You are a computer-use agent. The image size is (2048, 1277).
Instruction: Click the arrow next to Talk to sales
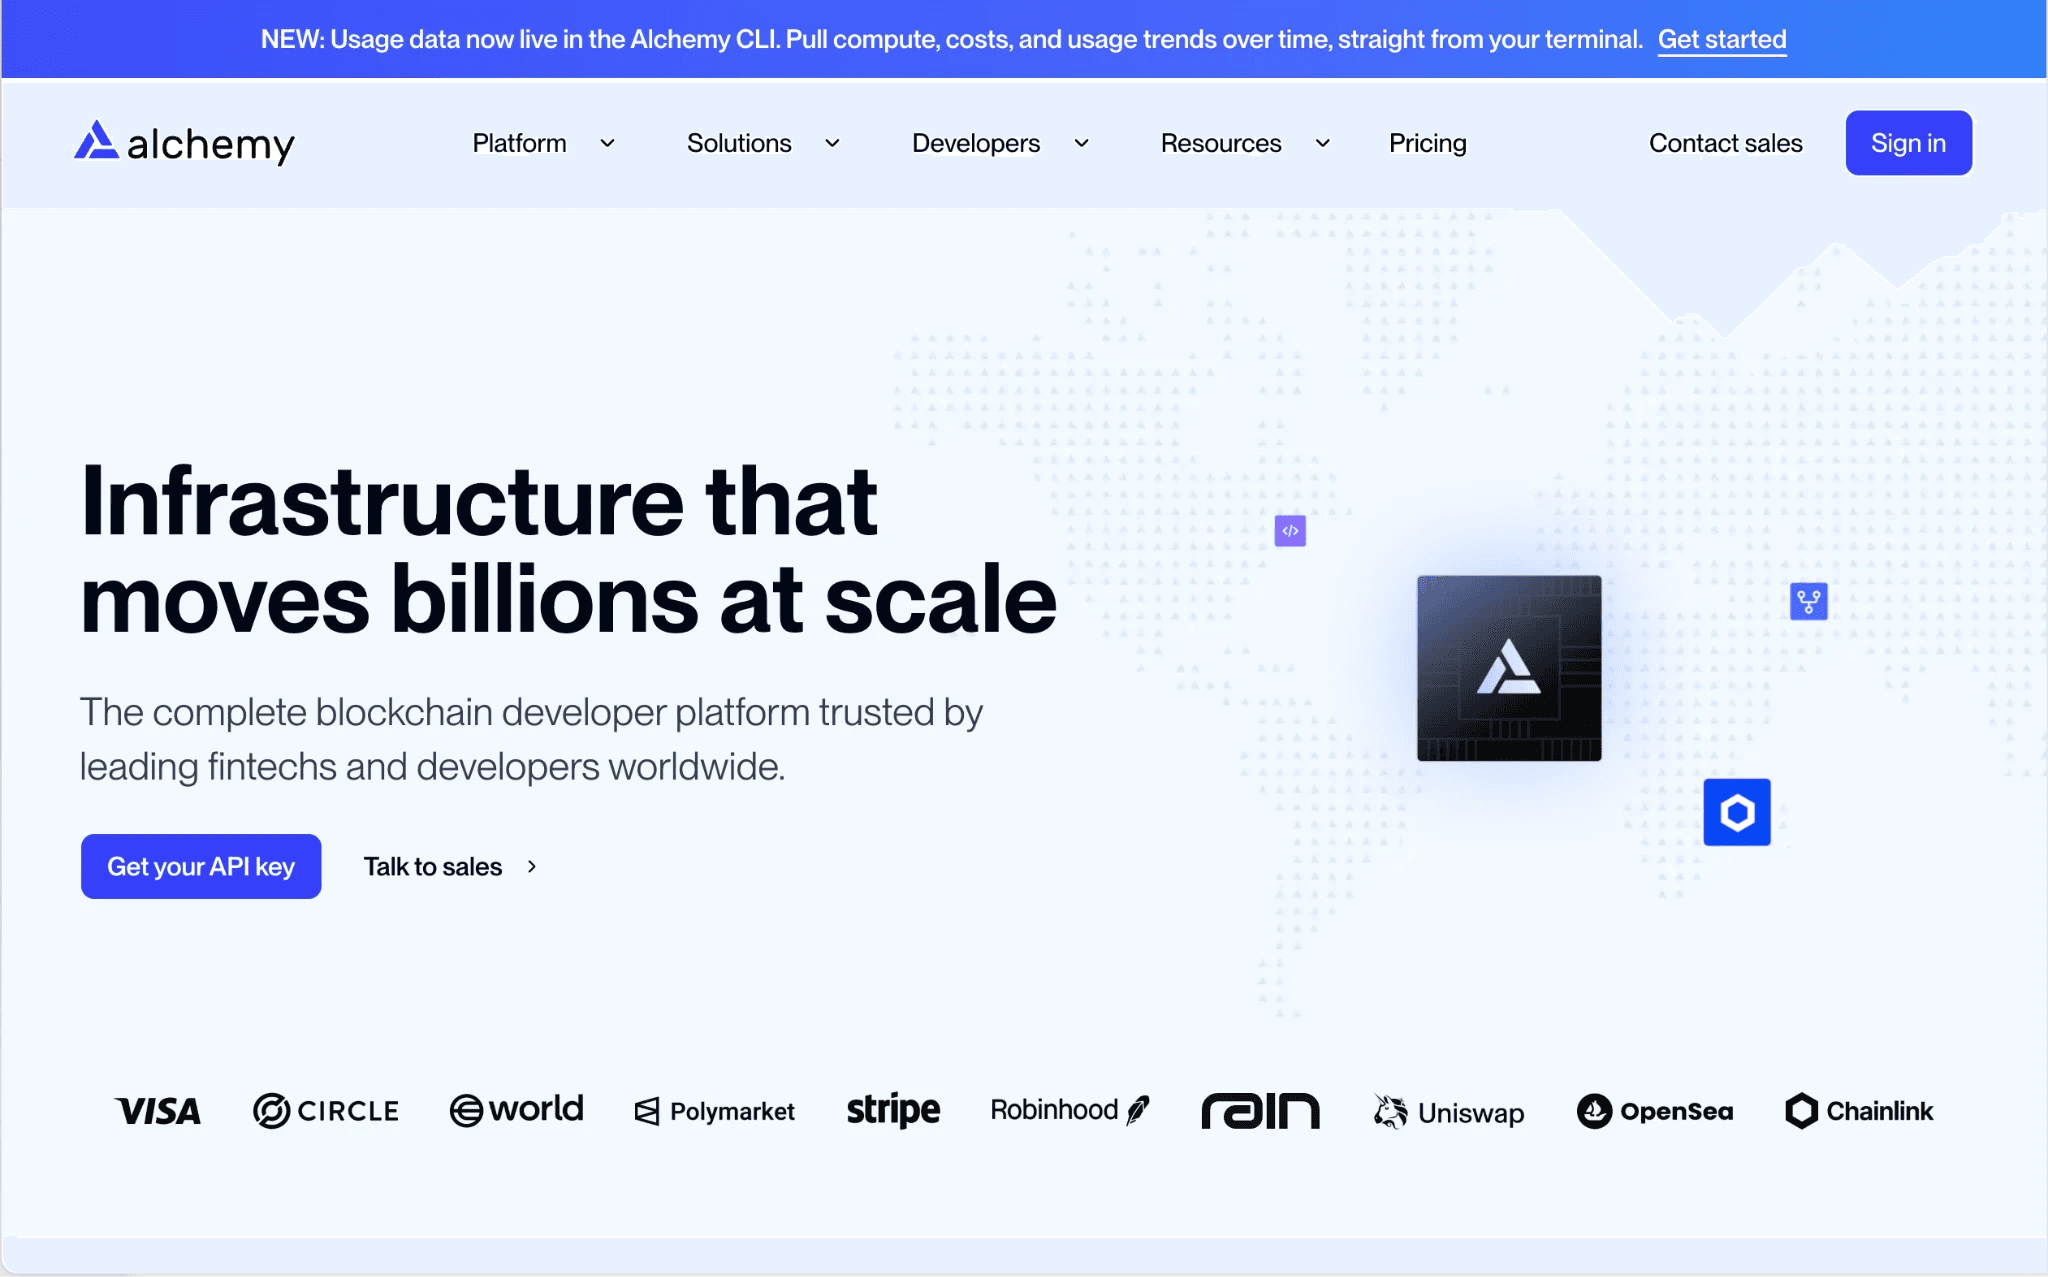click(x=532, y=867)
